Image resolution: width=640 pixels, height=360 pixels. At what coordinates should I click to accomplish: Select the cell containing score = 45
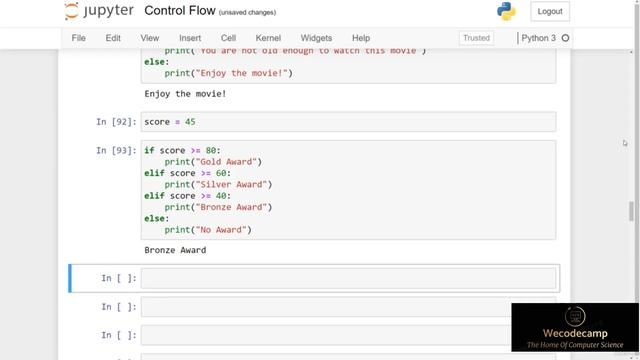click(x=348, y=122)
